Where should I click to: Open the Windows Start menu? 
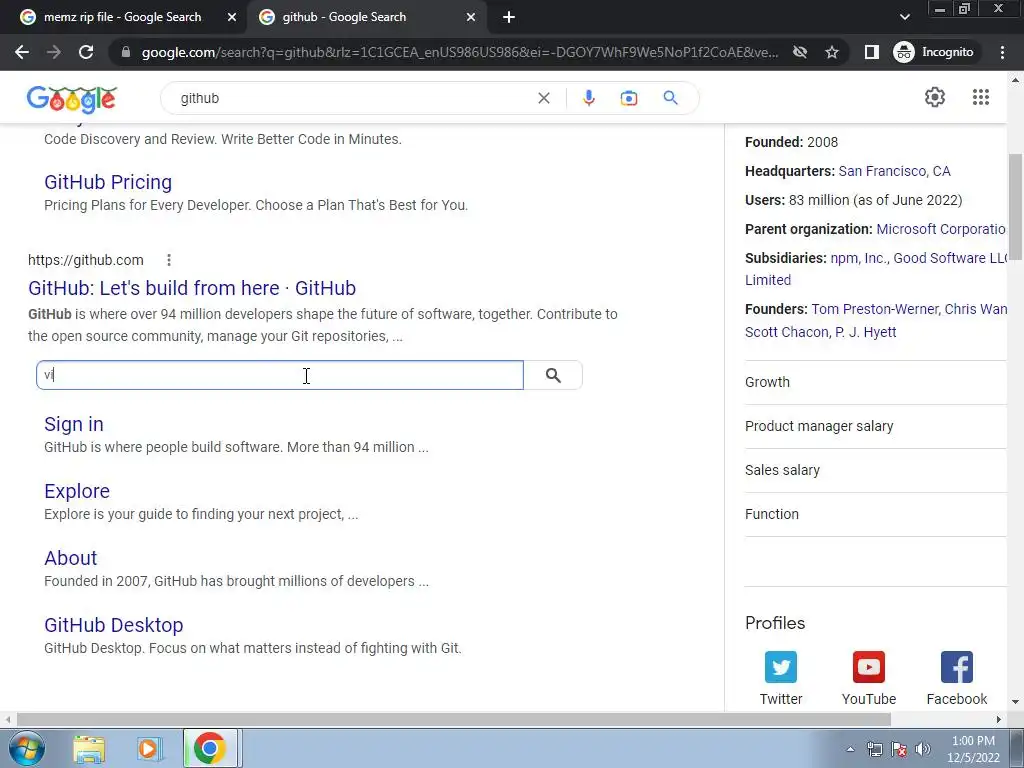[x=26, y=748]
